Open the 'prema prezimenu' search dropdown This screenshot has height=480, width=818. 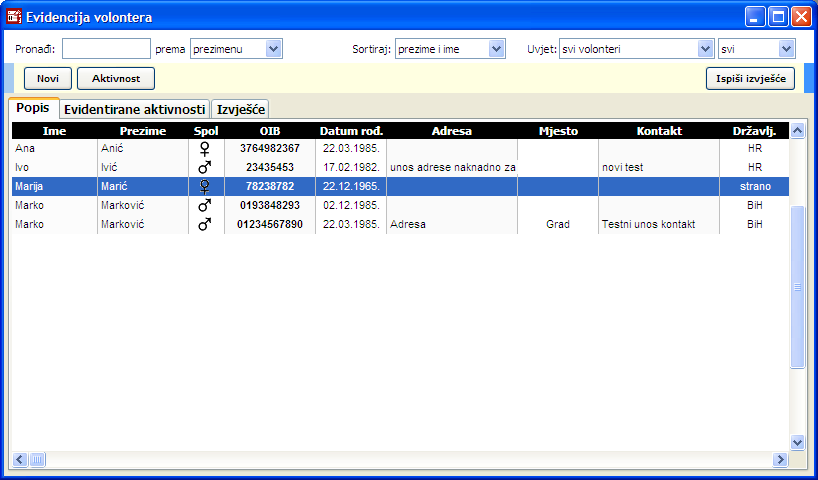[x=274, y=48]
